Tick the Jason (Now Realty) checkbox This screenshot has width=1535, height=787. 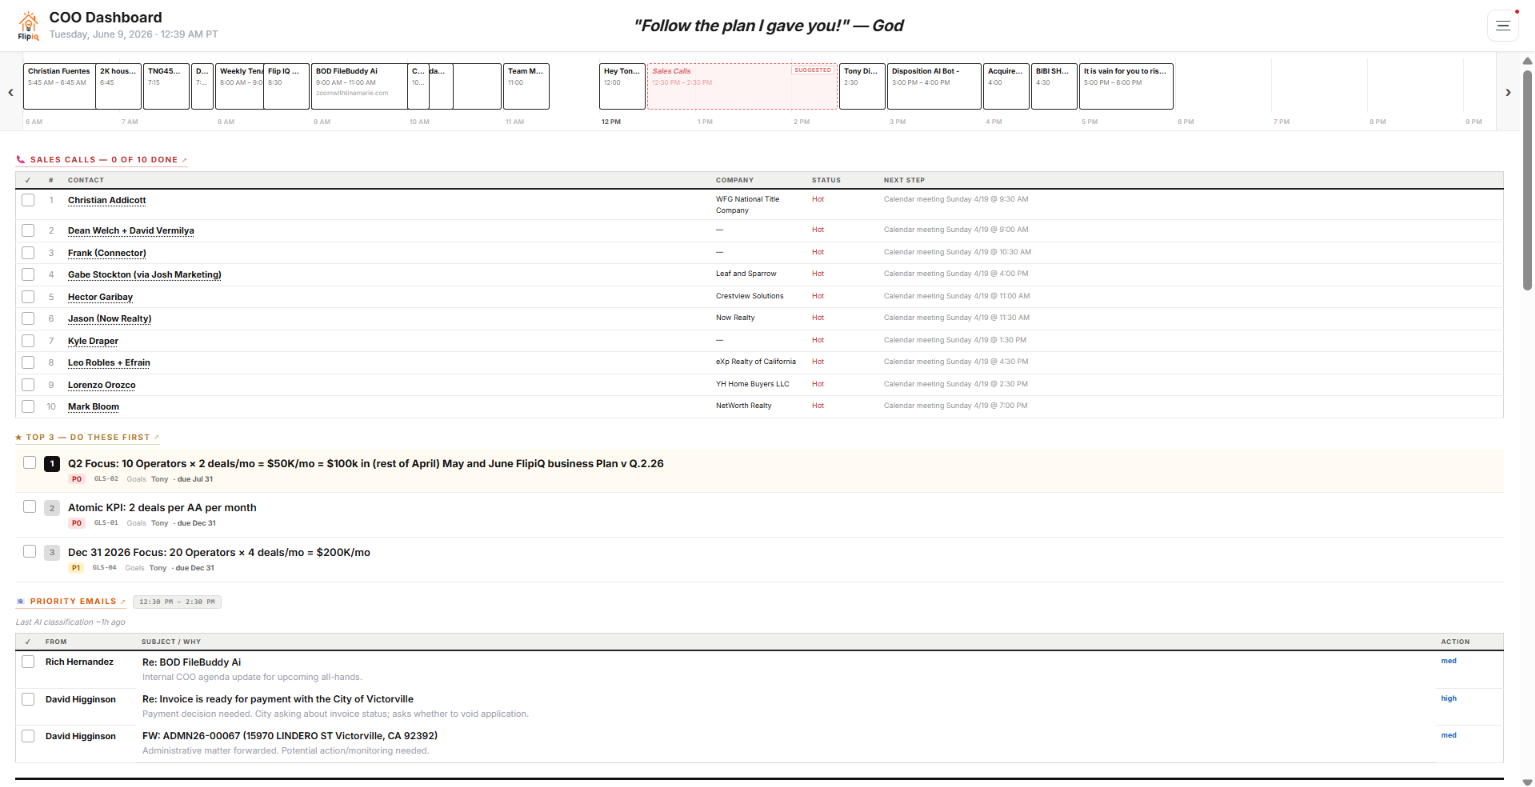point(28,318)
